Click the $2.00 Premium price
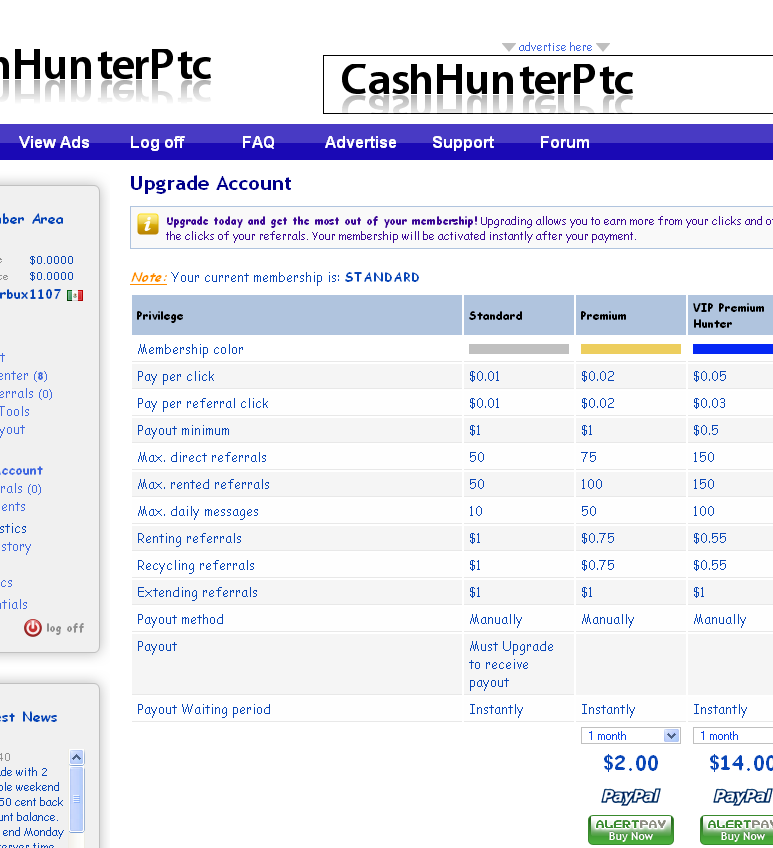The width and height of the screenshot is (773, 848). click(x=631, y=764)
